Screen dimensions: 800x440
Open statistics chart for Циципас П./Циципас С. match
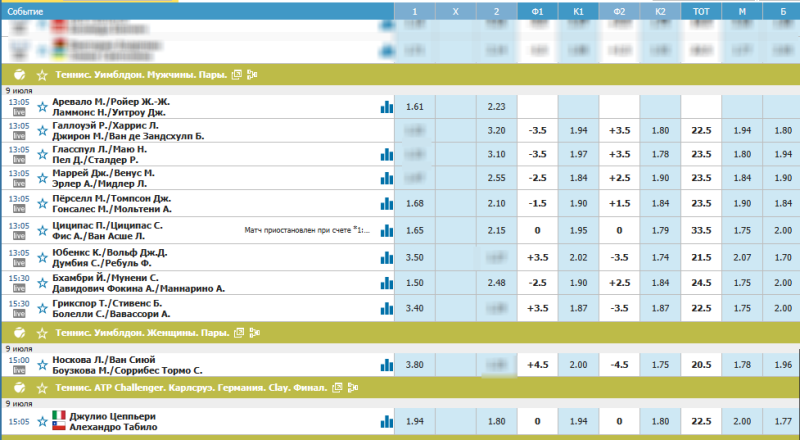(386, 230)
